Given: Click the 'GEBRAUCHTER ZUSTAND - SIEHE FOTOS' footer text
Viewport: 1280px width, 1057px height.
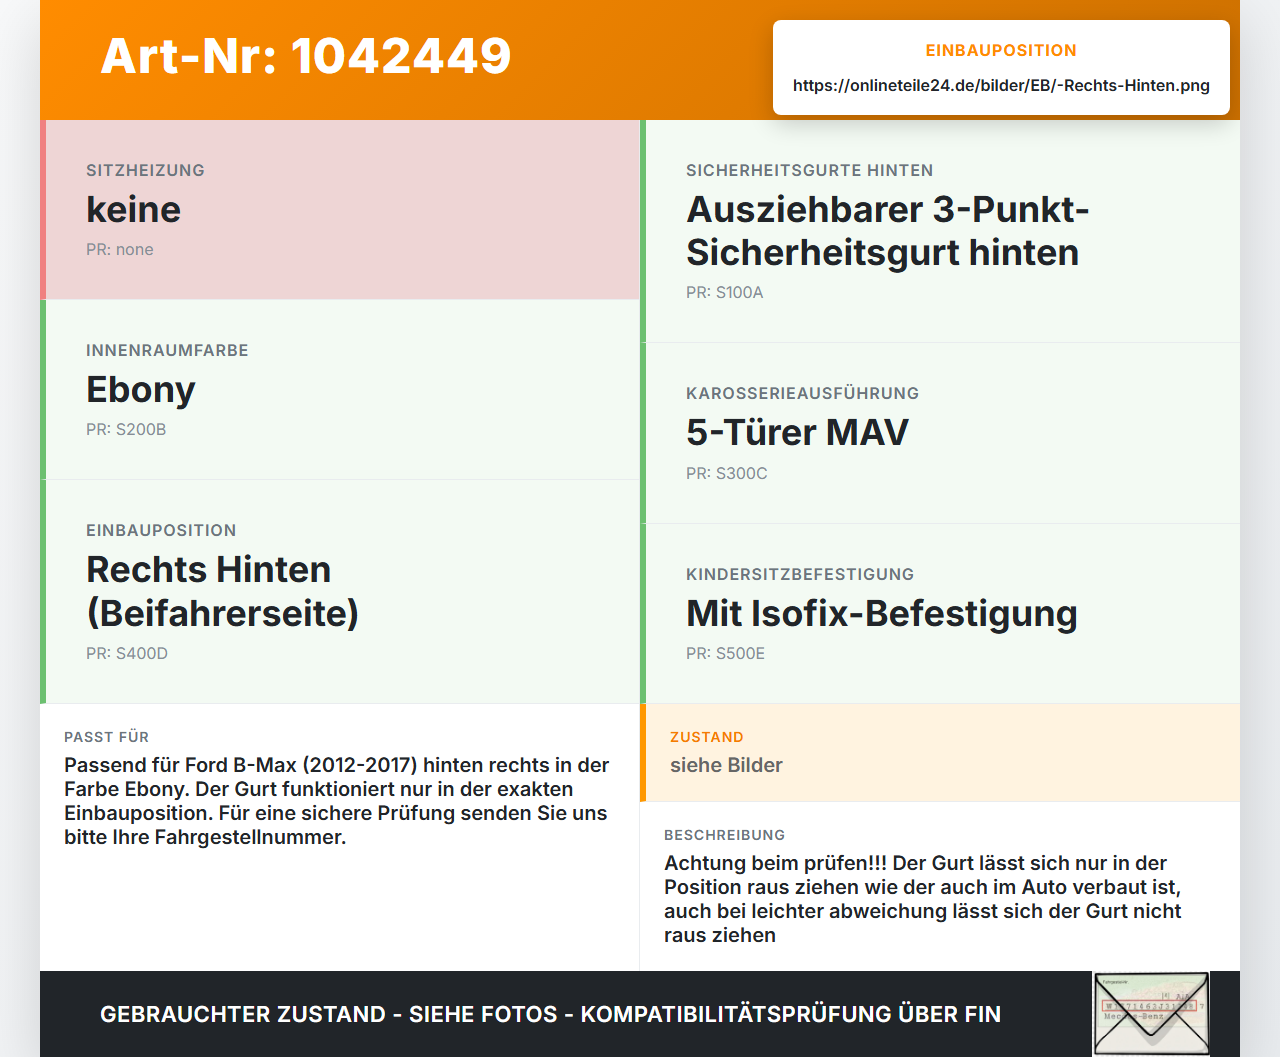Looking at the screenshot, I should (550, 1014).
